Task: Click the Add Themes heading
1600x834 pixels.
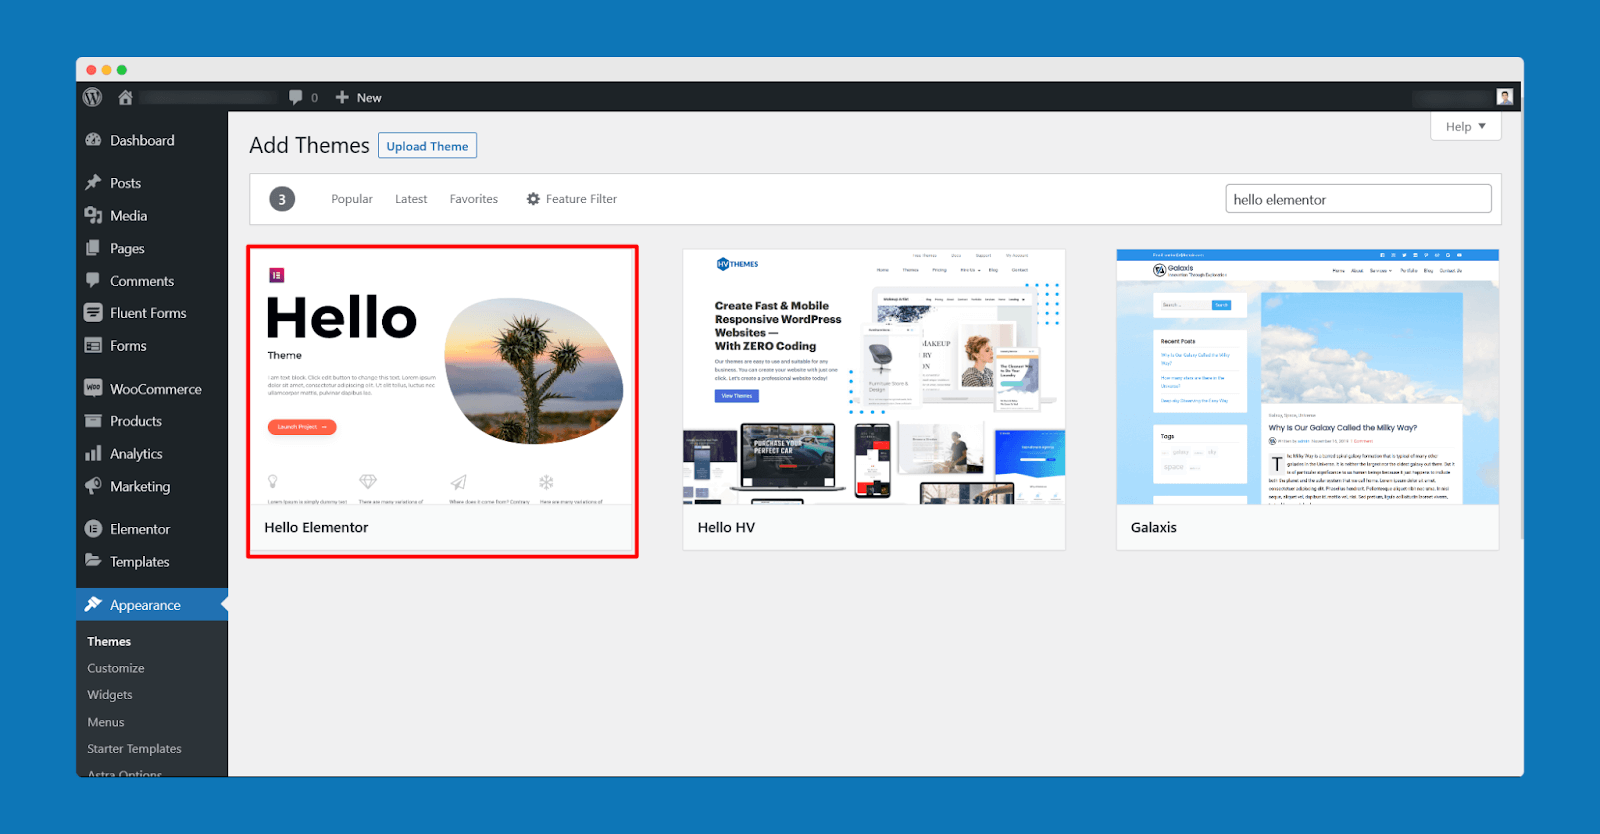Action: click(x=309, y=145)
